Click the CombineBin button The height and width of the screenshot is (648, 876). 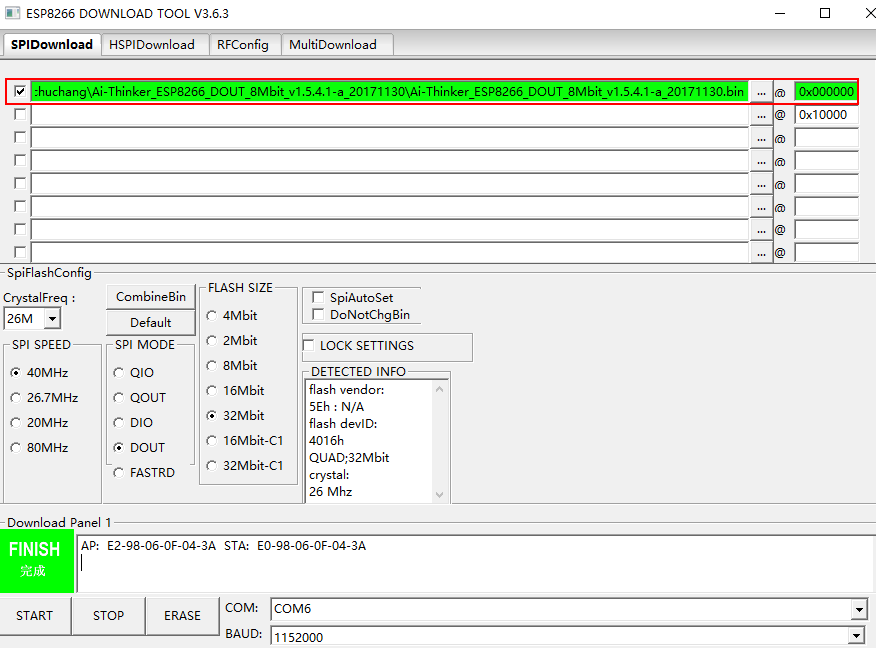coord(151,297)
